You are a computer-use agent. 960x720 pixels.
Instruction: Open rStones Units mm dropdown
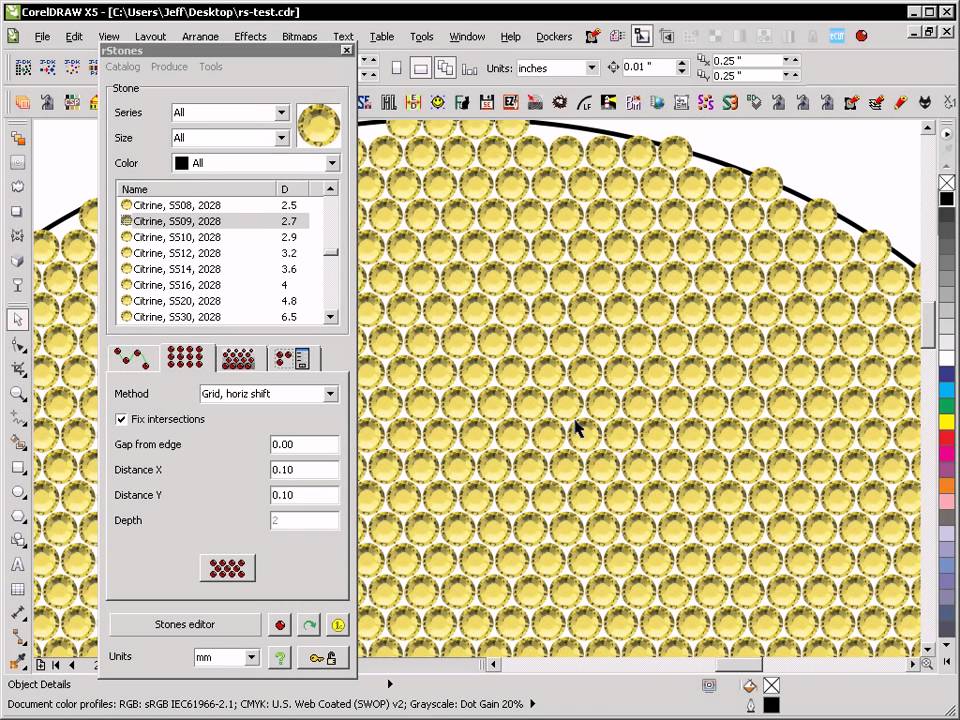252,657
